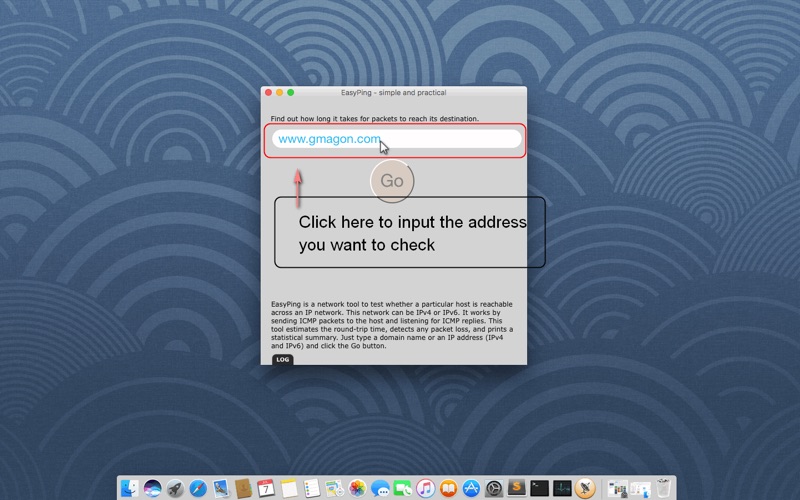Open Finder from the Dock
This screenshot has height=500, width=800.
point(130,488)
